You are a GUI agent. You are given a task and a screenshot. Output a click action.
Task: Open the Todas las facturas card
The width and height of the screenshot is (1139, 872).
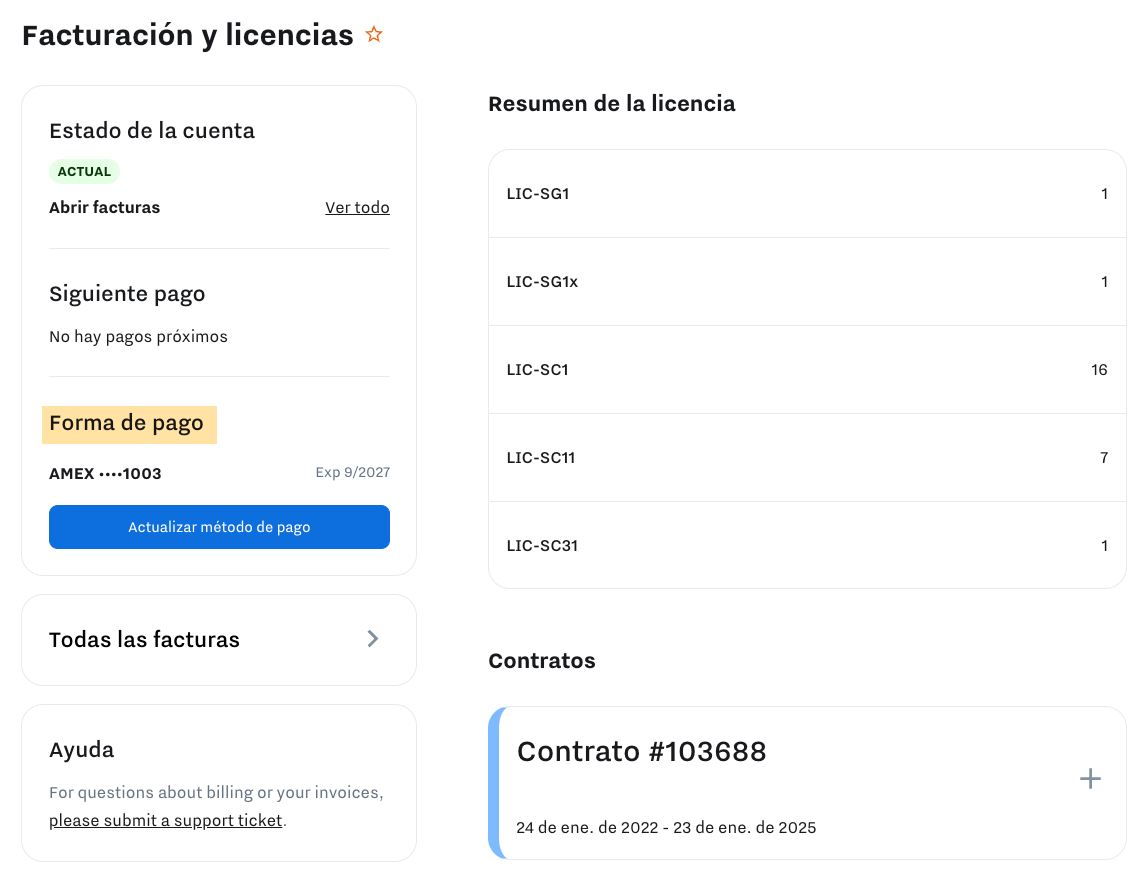(145, 640)
